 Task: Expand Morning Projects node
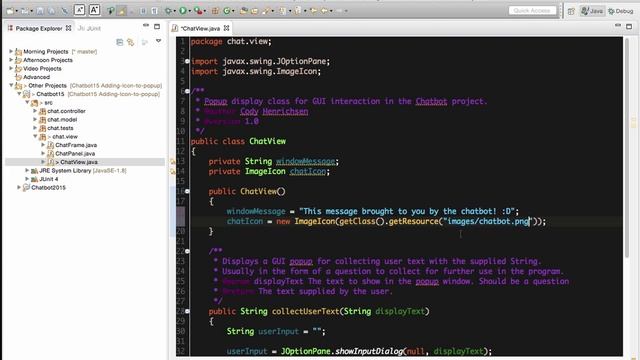pyautogui.click(x=11, y=51)
